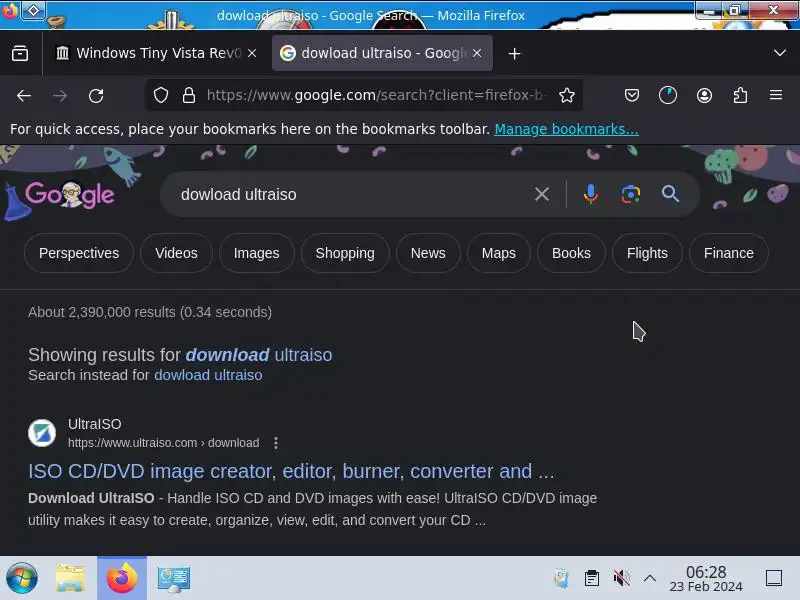Save page to Pocket

[632, 95]
